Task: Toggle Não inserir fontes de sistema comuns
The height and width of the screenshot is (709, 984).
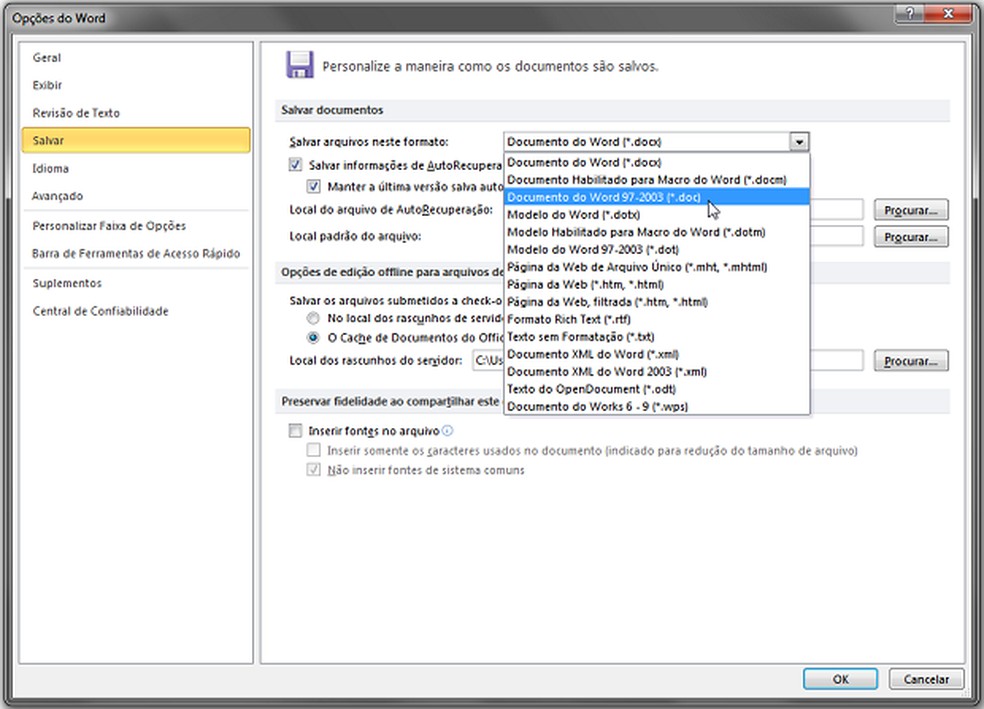Action: click(x=314, y=469)
